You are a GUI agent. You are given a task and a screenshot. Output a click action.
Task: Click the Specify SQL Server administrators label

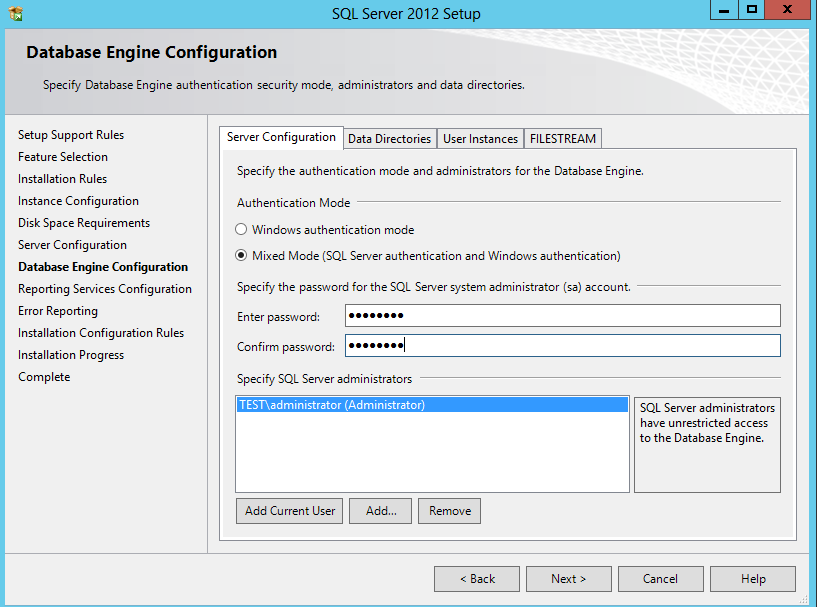[325, 379]
